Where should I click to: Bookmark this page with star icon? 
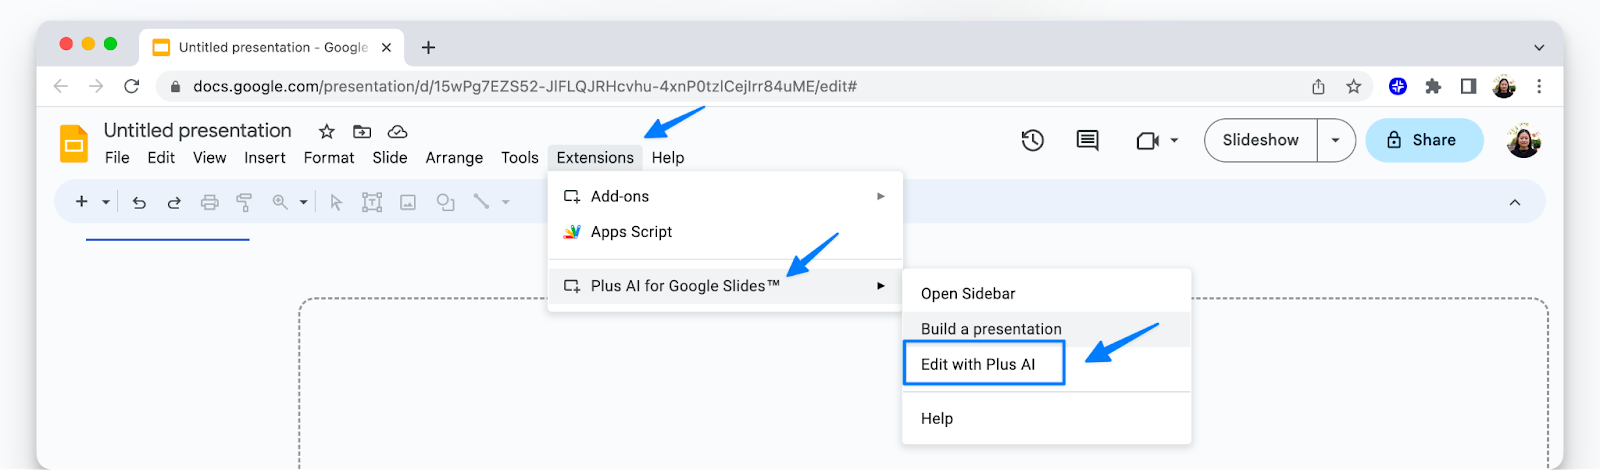(1354, 87)
